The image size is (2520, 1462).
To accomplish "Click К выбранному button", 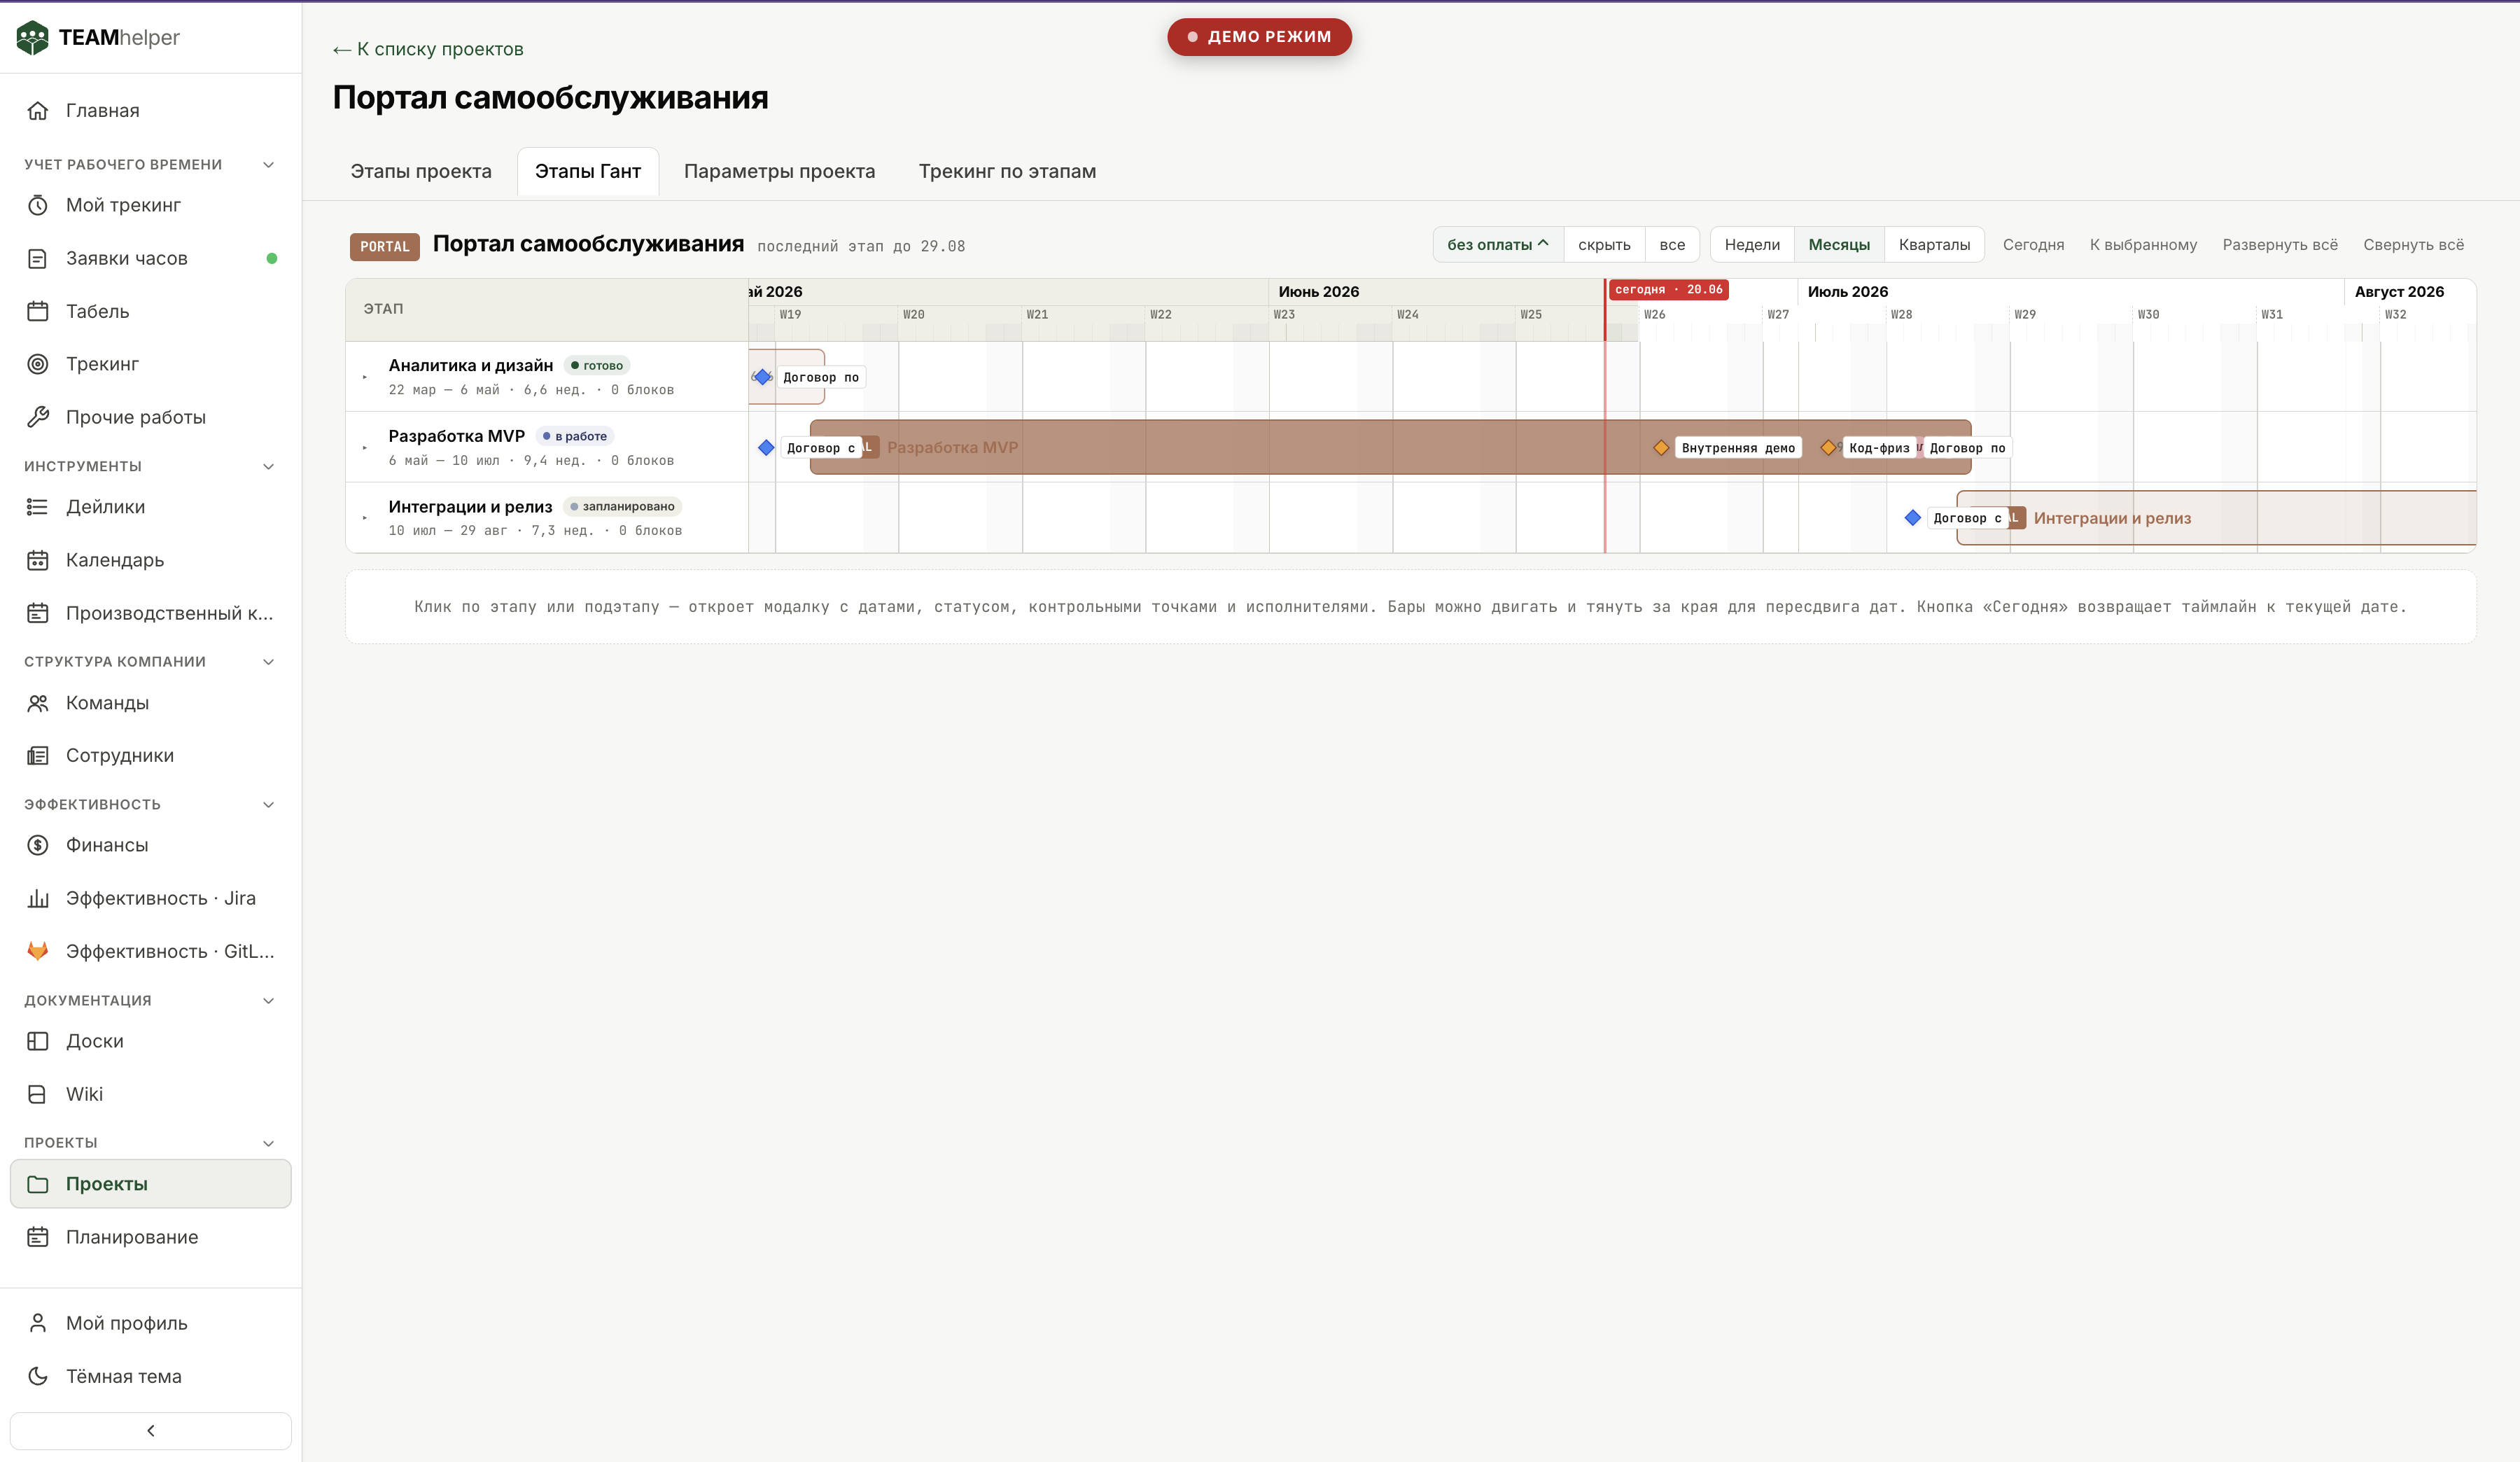I will (2143, 245).
